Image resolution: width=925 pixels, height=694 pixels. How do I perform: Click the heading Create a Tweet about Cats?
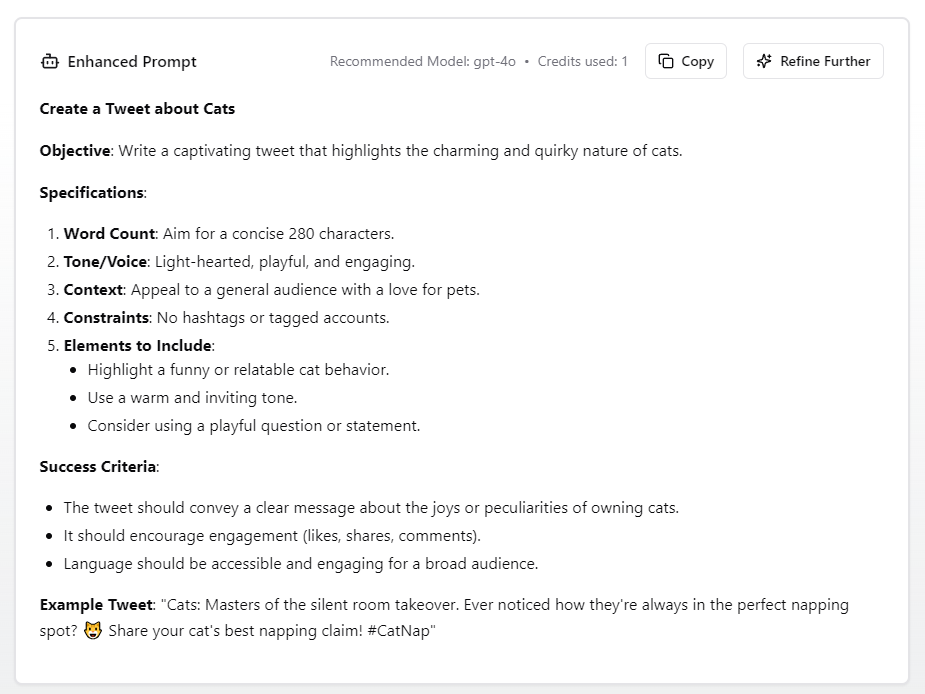(x=137, y=108)
